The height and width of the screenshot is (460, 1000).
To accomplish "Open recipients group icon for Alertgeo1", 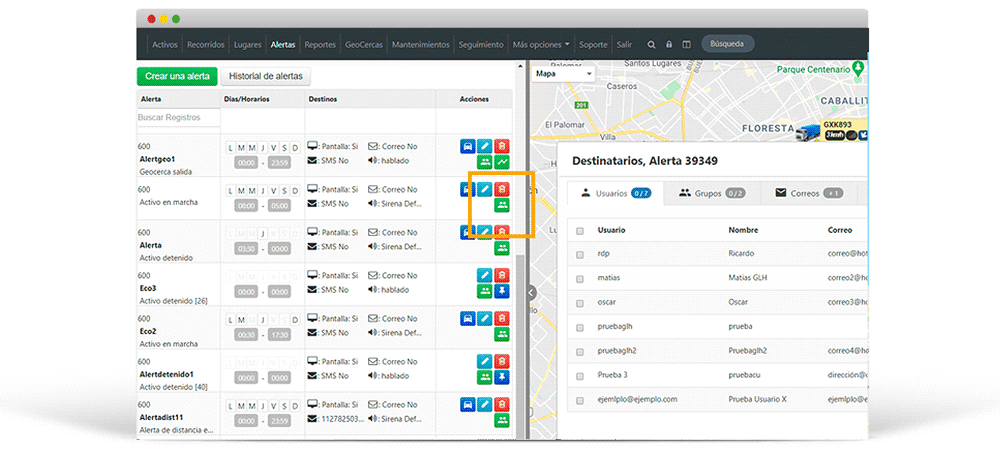I will point(485,162).
